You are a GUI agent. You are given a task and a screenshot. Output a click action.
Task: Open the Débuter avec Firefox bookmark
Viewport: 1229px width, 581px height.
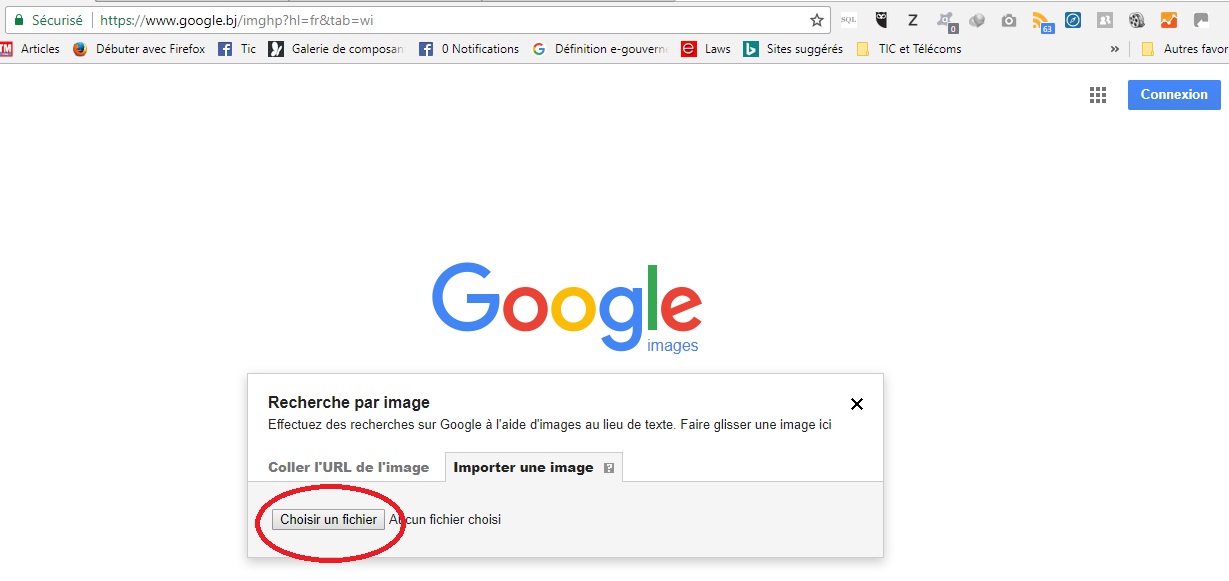coord(139,48)
